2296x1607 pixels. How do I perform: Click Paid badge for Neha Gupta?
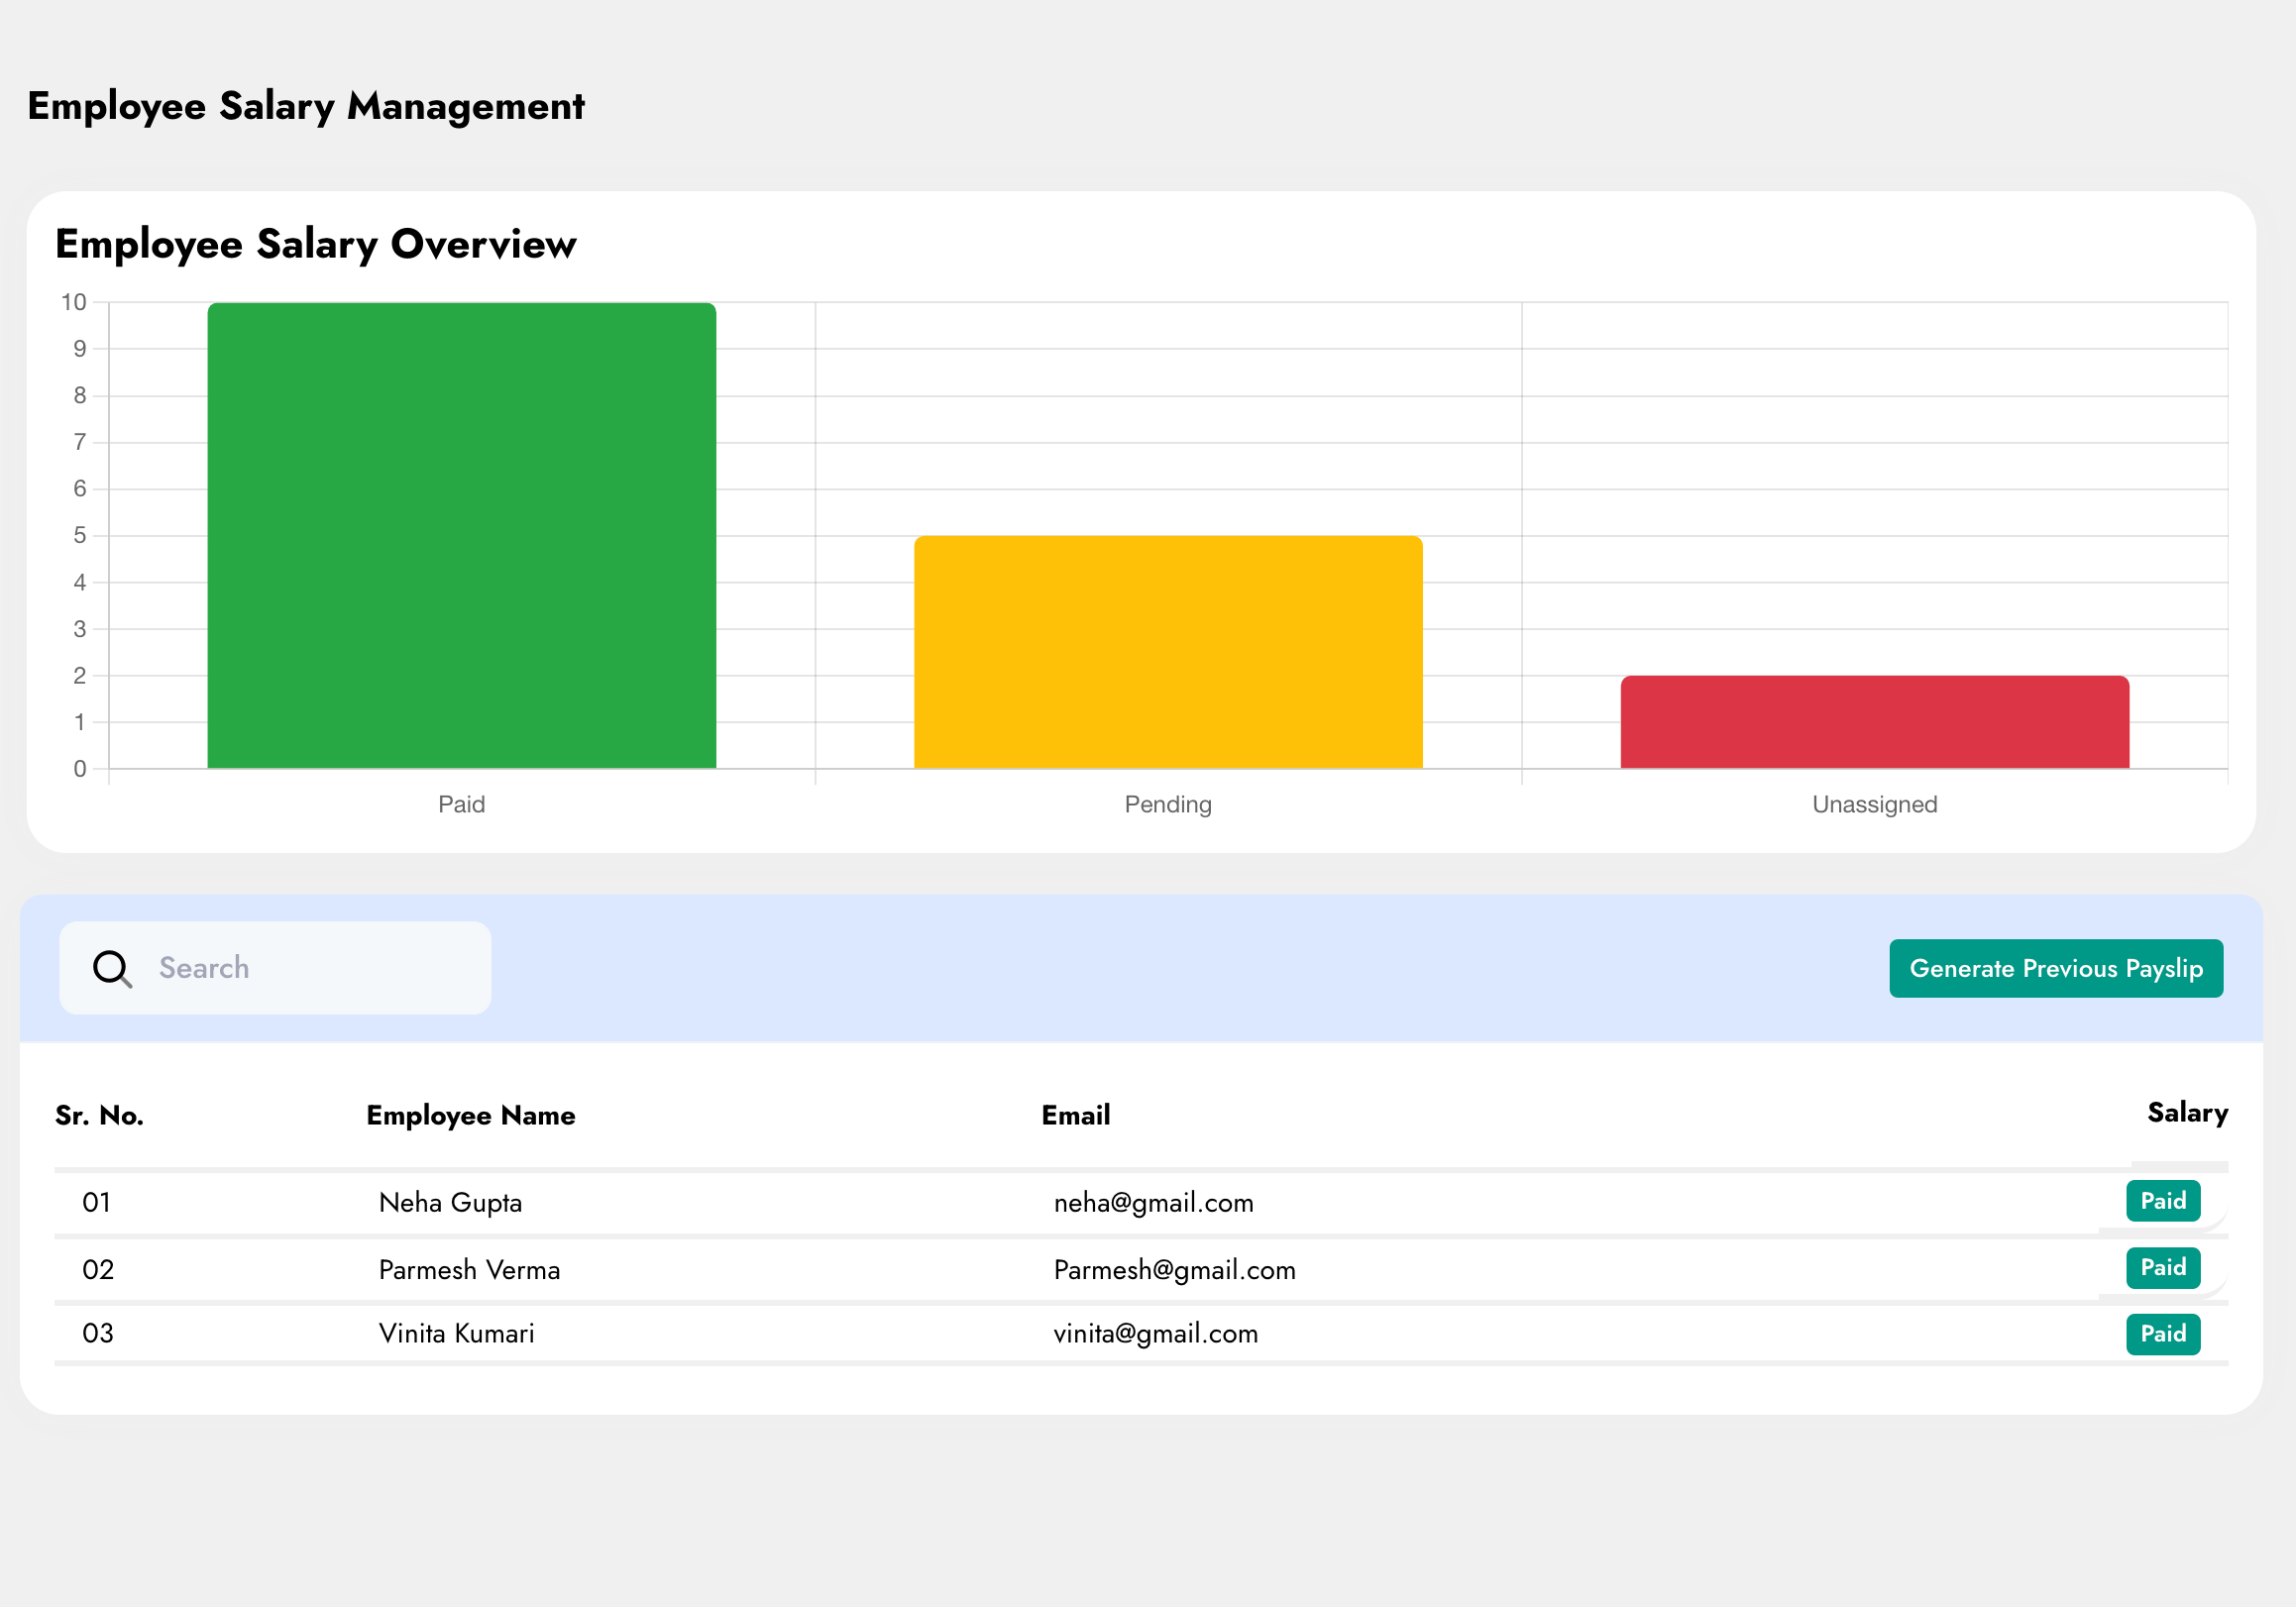[x=2162, y=1201]
